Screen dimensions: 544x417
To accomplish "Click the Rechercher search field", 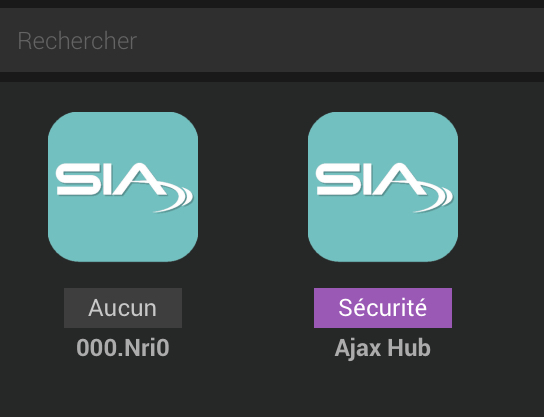I will (x=272, y=40).
